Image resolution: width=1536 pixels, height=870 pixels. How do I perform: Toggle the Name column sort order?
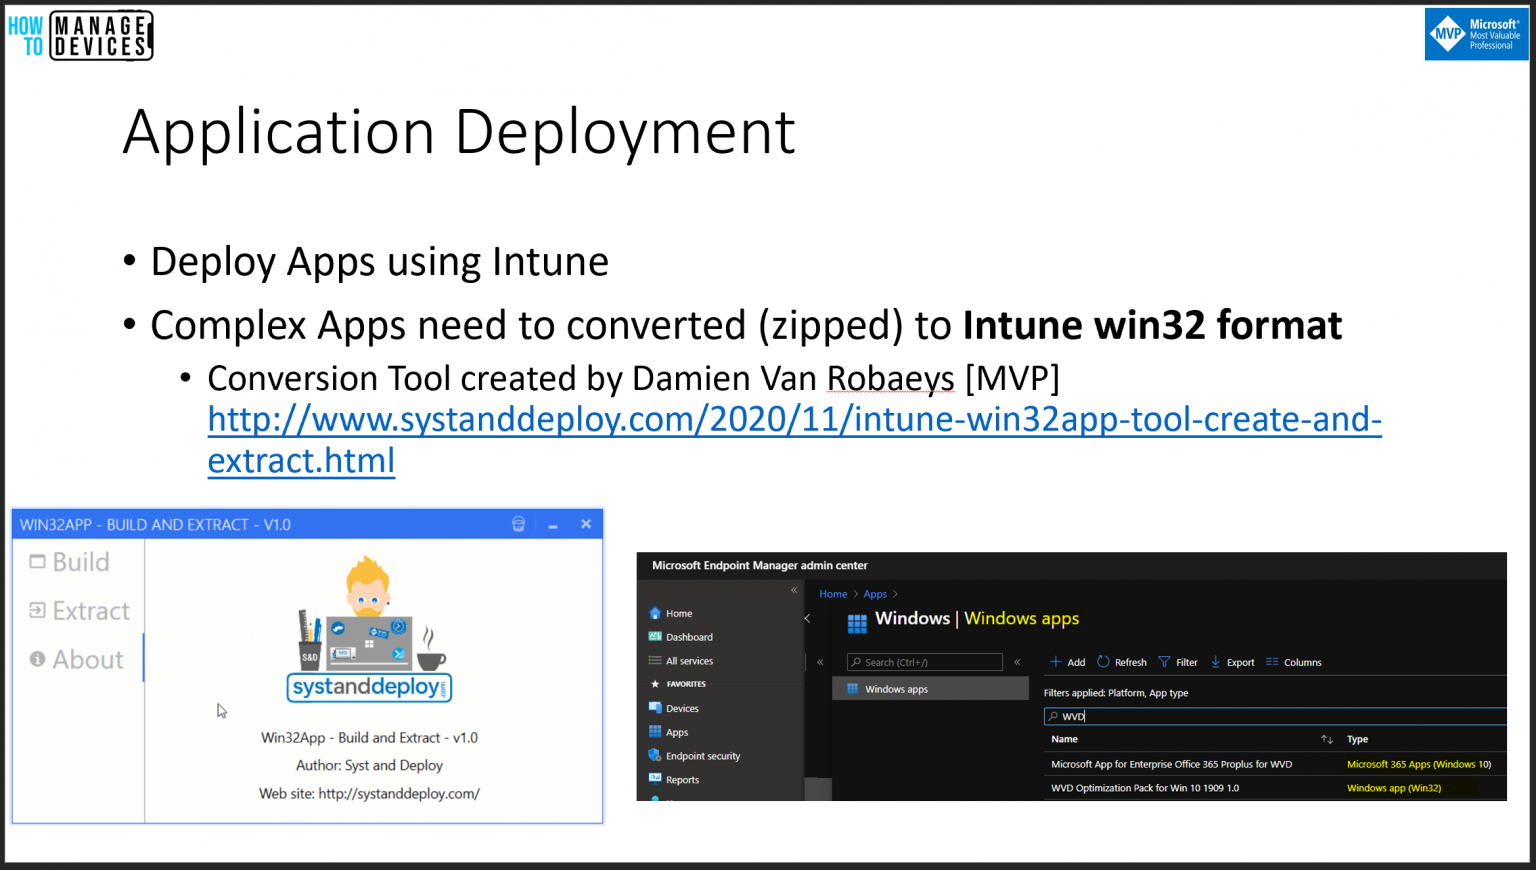pyautogui.click(x=1327, y=739)
